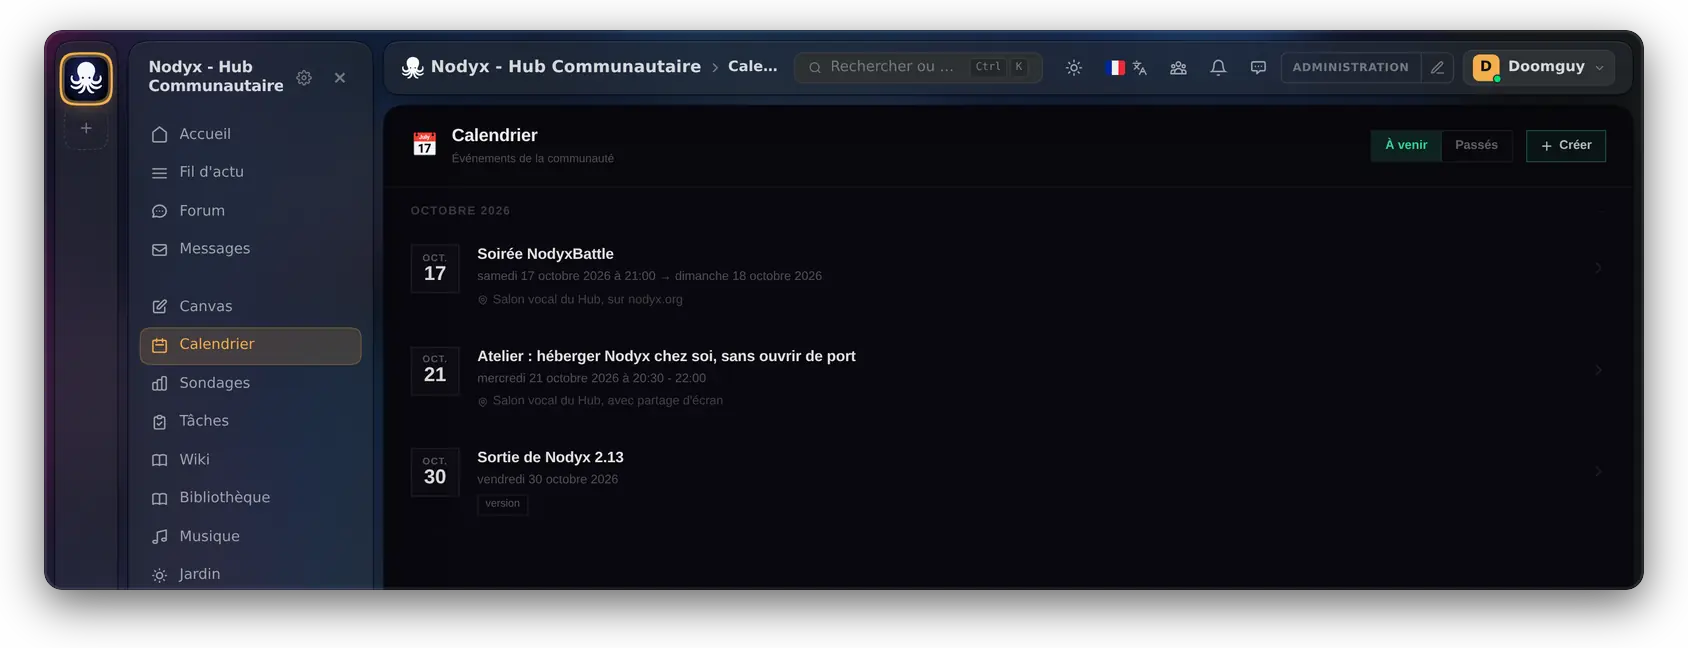1688x648 pixels.
Task: Open the Forum section
Action: [250, 211]
